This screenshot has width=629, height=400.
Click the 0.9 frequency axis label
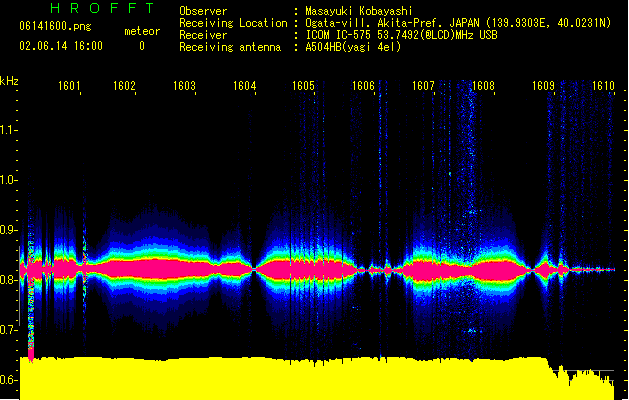coord(7,230)
